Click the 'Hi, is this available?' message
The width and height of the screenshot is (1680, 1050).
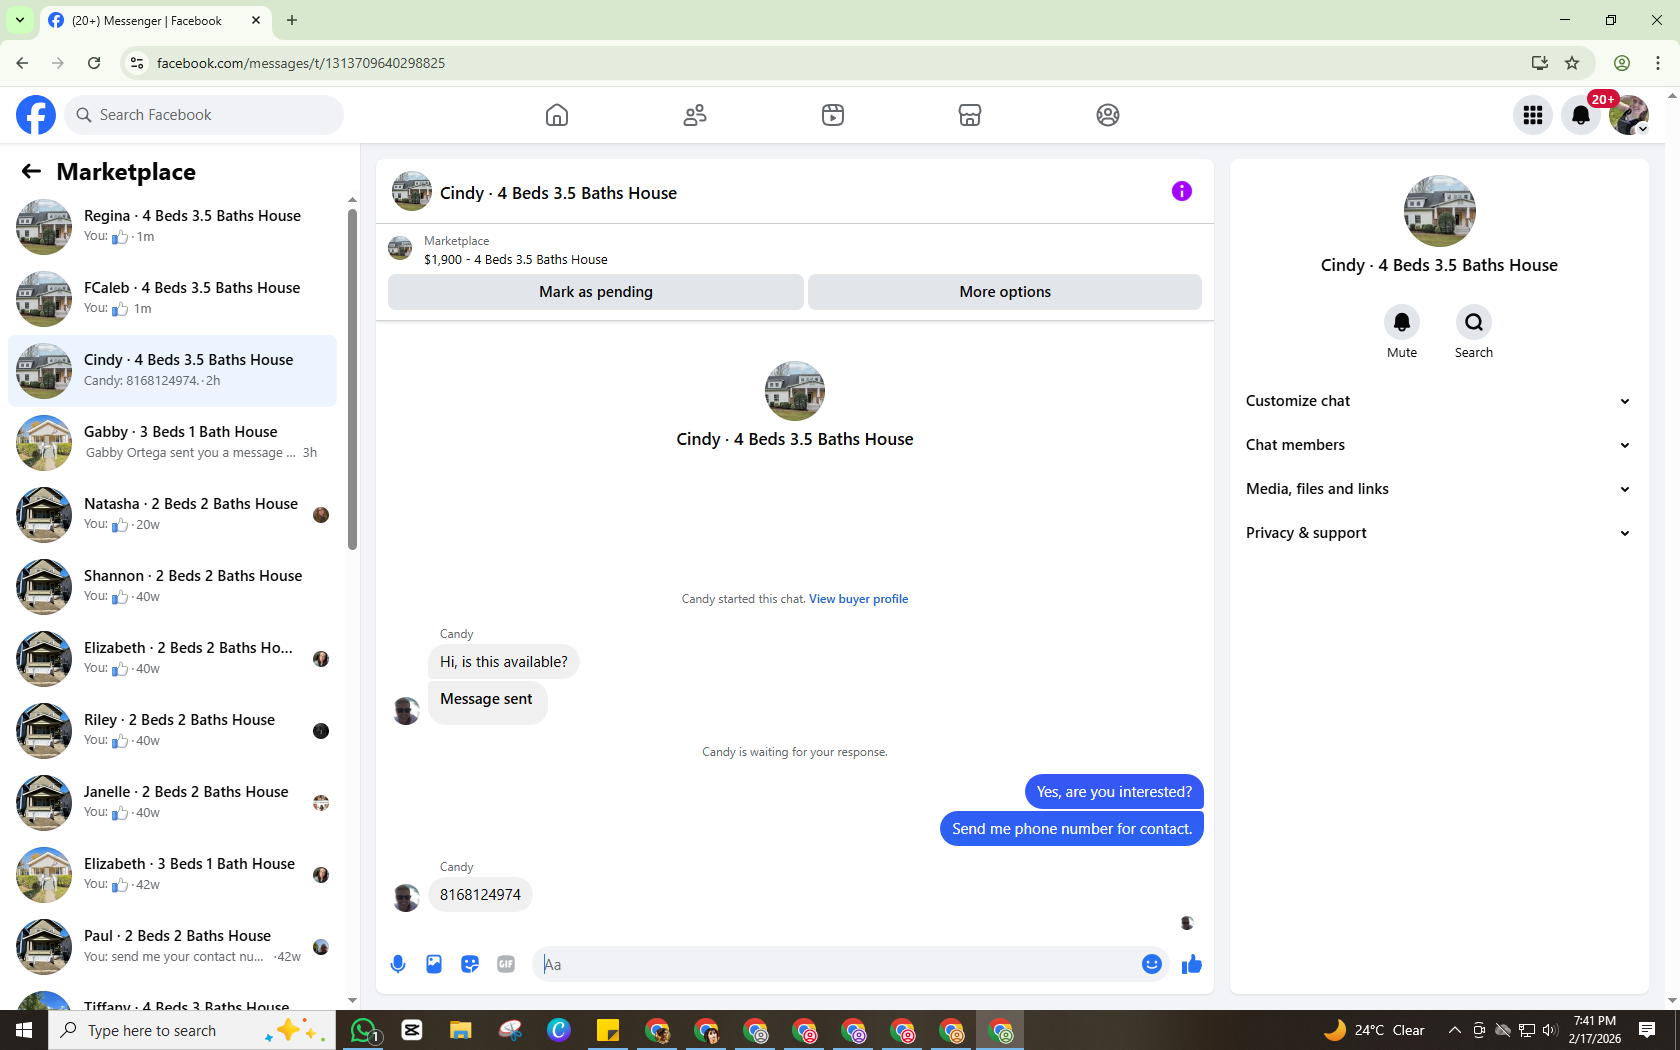tap(504, 662)
